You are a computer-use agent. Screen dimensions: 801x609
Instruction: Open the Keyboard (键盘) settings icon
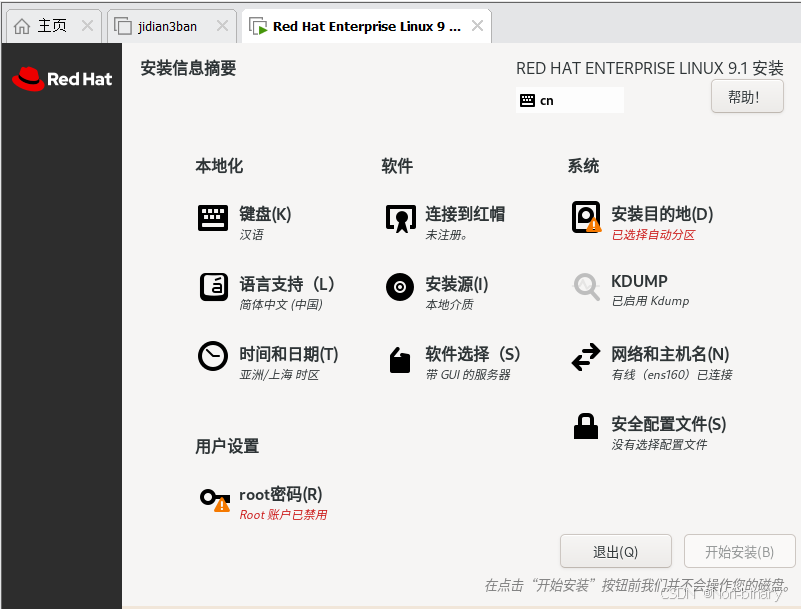tap(213, 218)
